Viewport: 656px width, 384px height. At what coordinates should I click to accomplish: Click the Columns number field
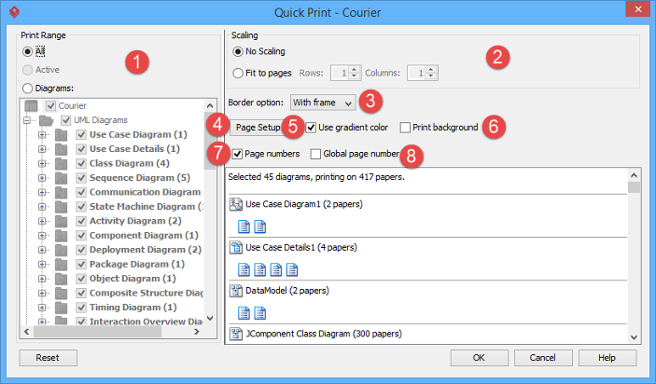pyautogui.click(x=417, y=73)
